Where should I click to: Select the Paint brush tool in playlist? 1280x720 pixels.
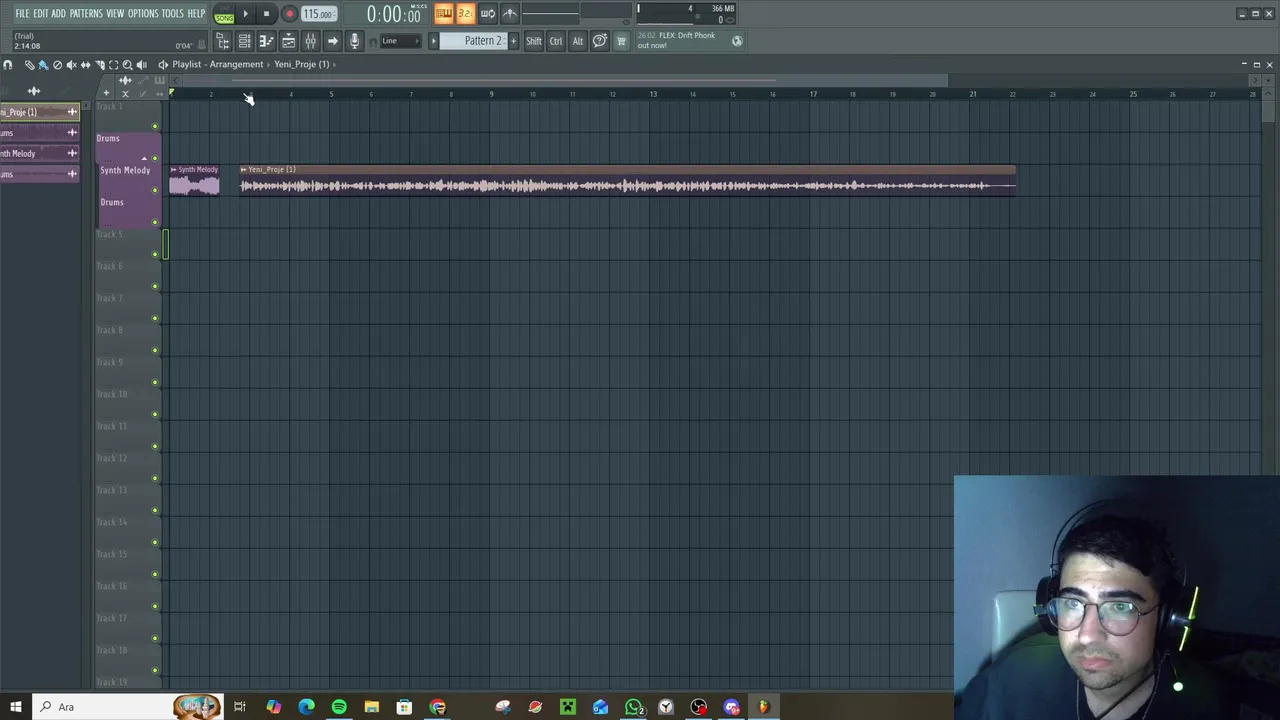pos(43,64)
